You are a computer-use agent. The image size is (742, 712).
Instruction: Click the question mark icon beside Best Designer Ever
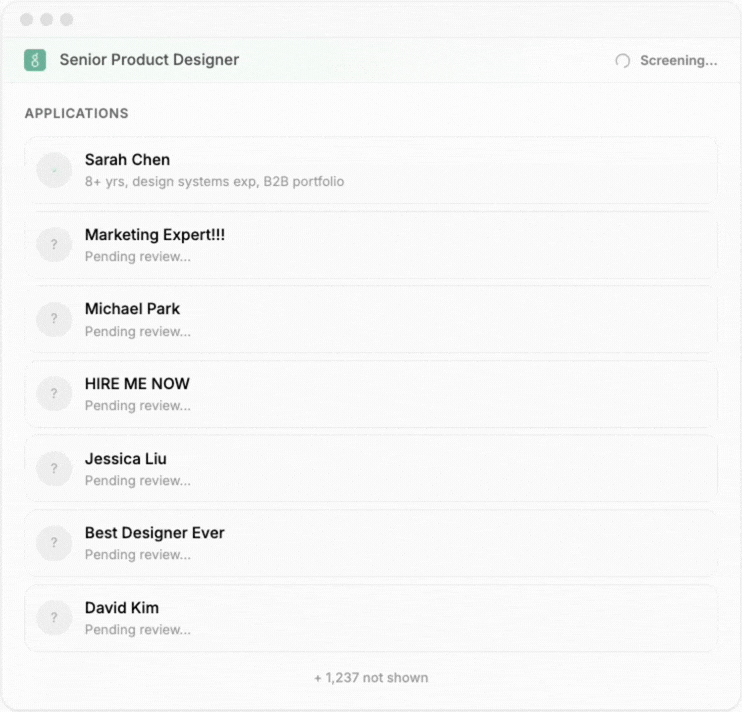(x=54, y=543)
